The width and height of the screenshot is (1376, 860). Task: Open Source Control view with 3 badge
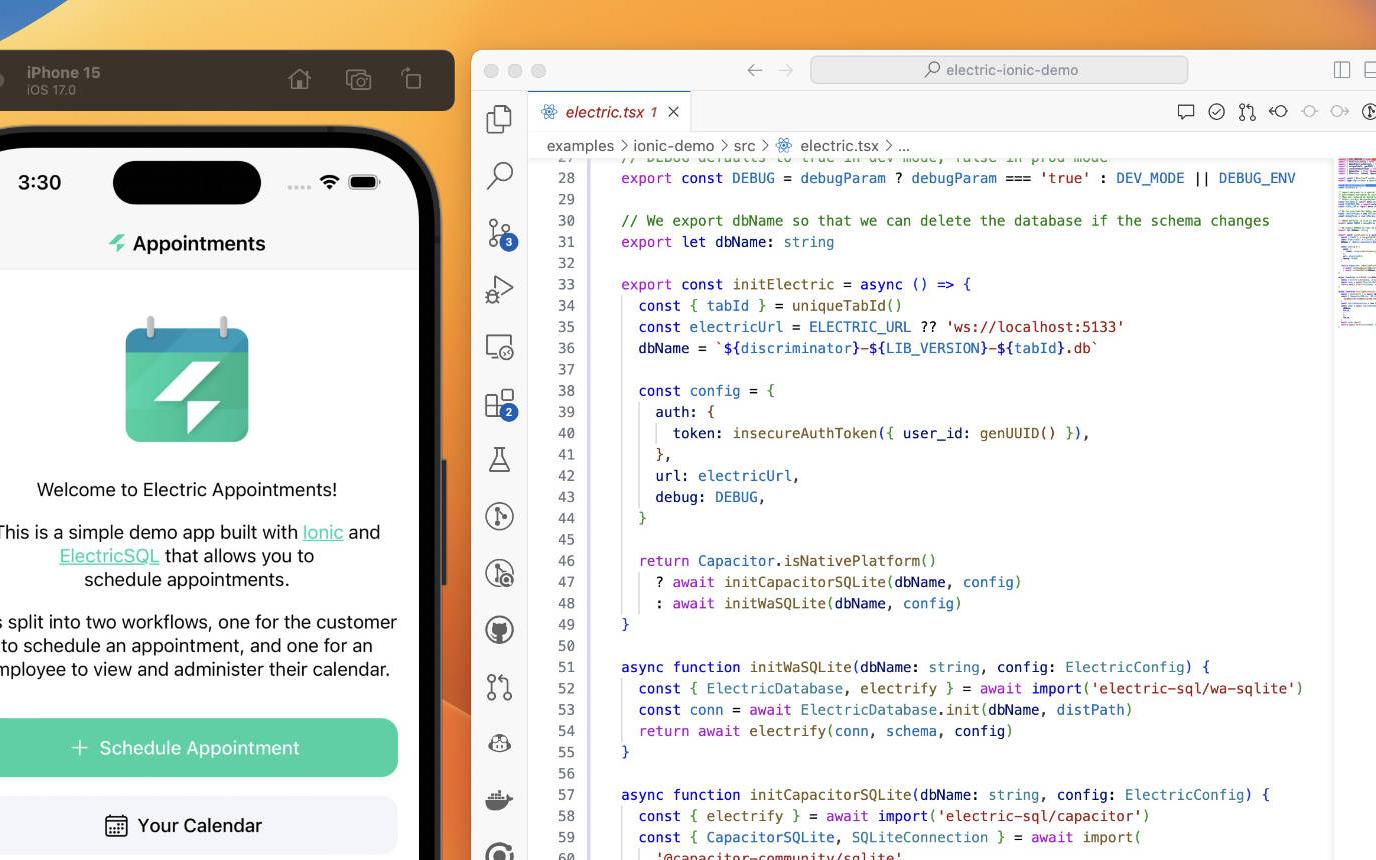click(x=499, y=233)
